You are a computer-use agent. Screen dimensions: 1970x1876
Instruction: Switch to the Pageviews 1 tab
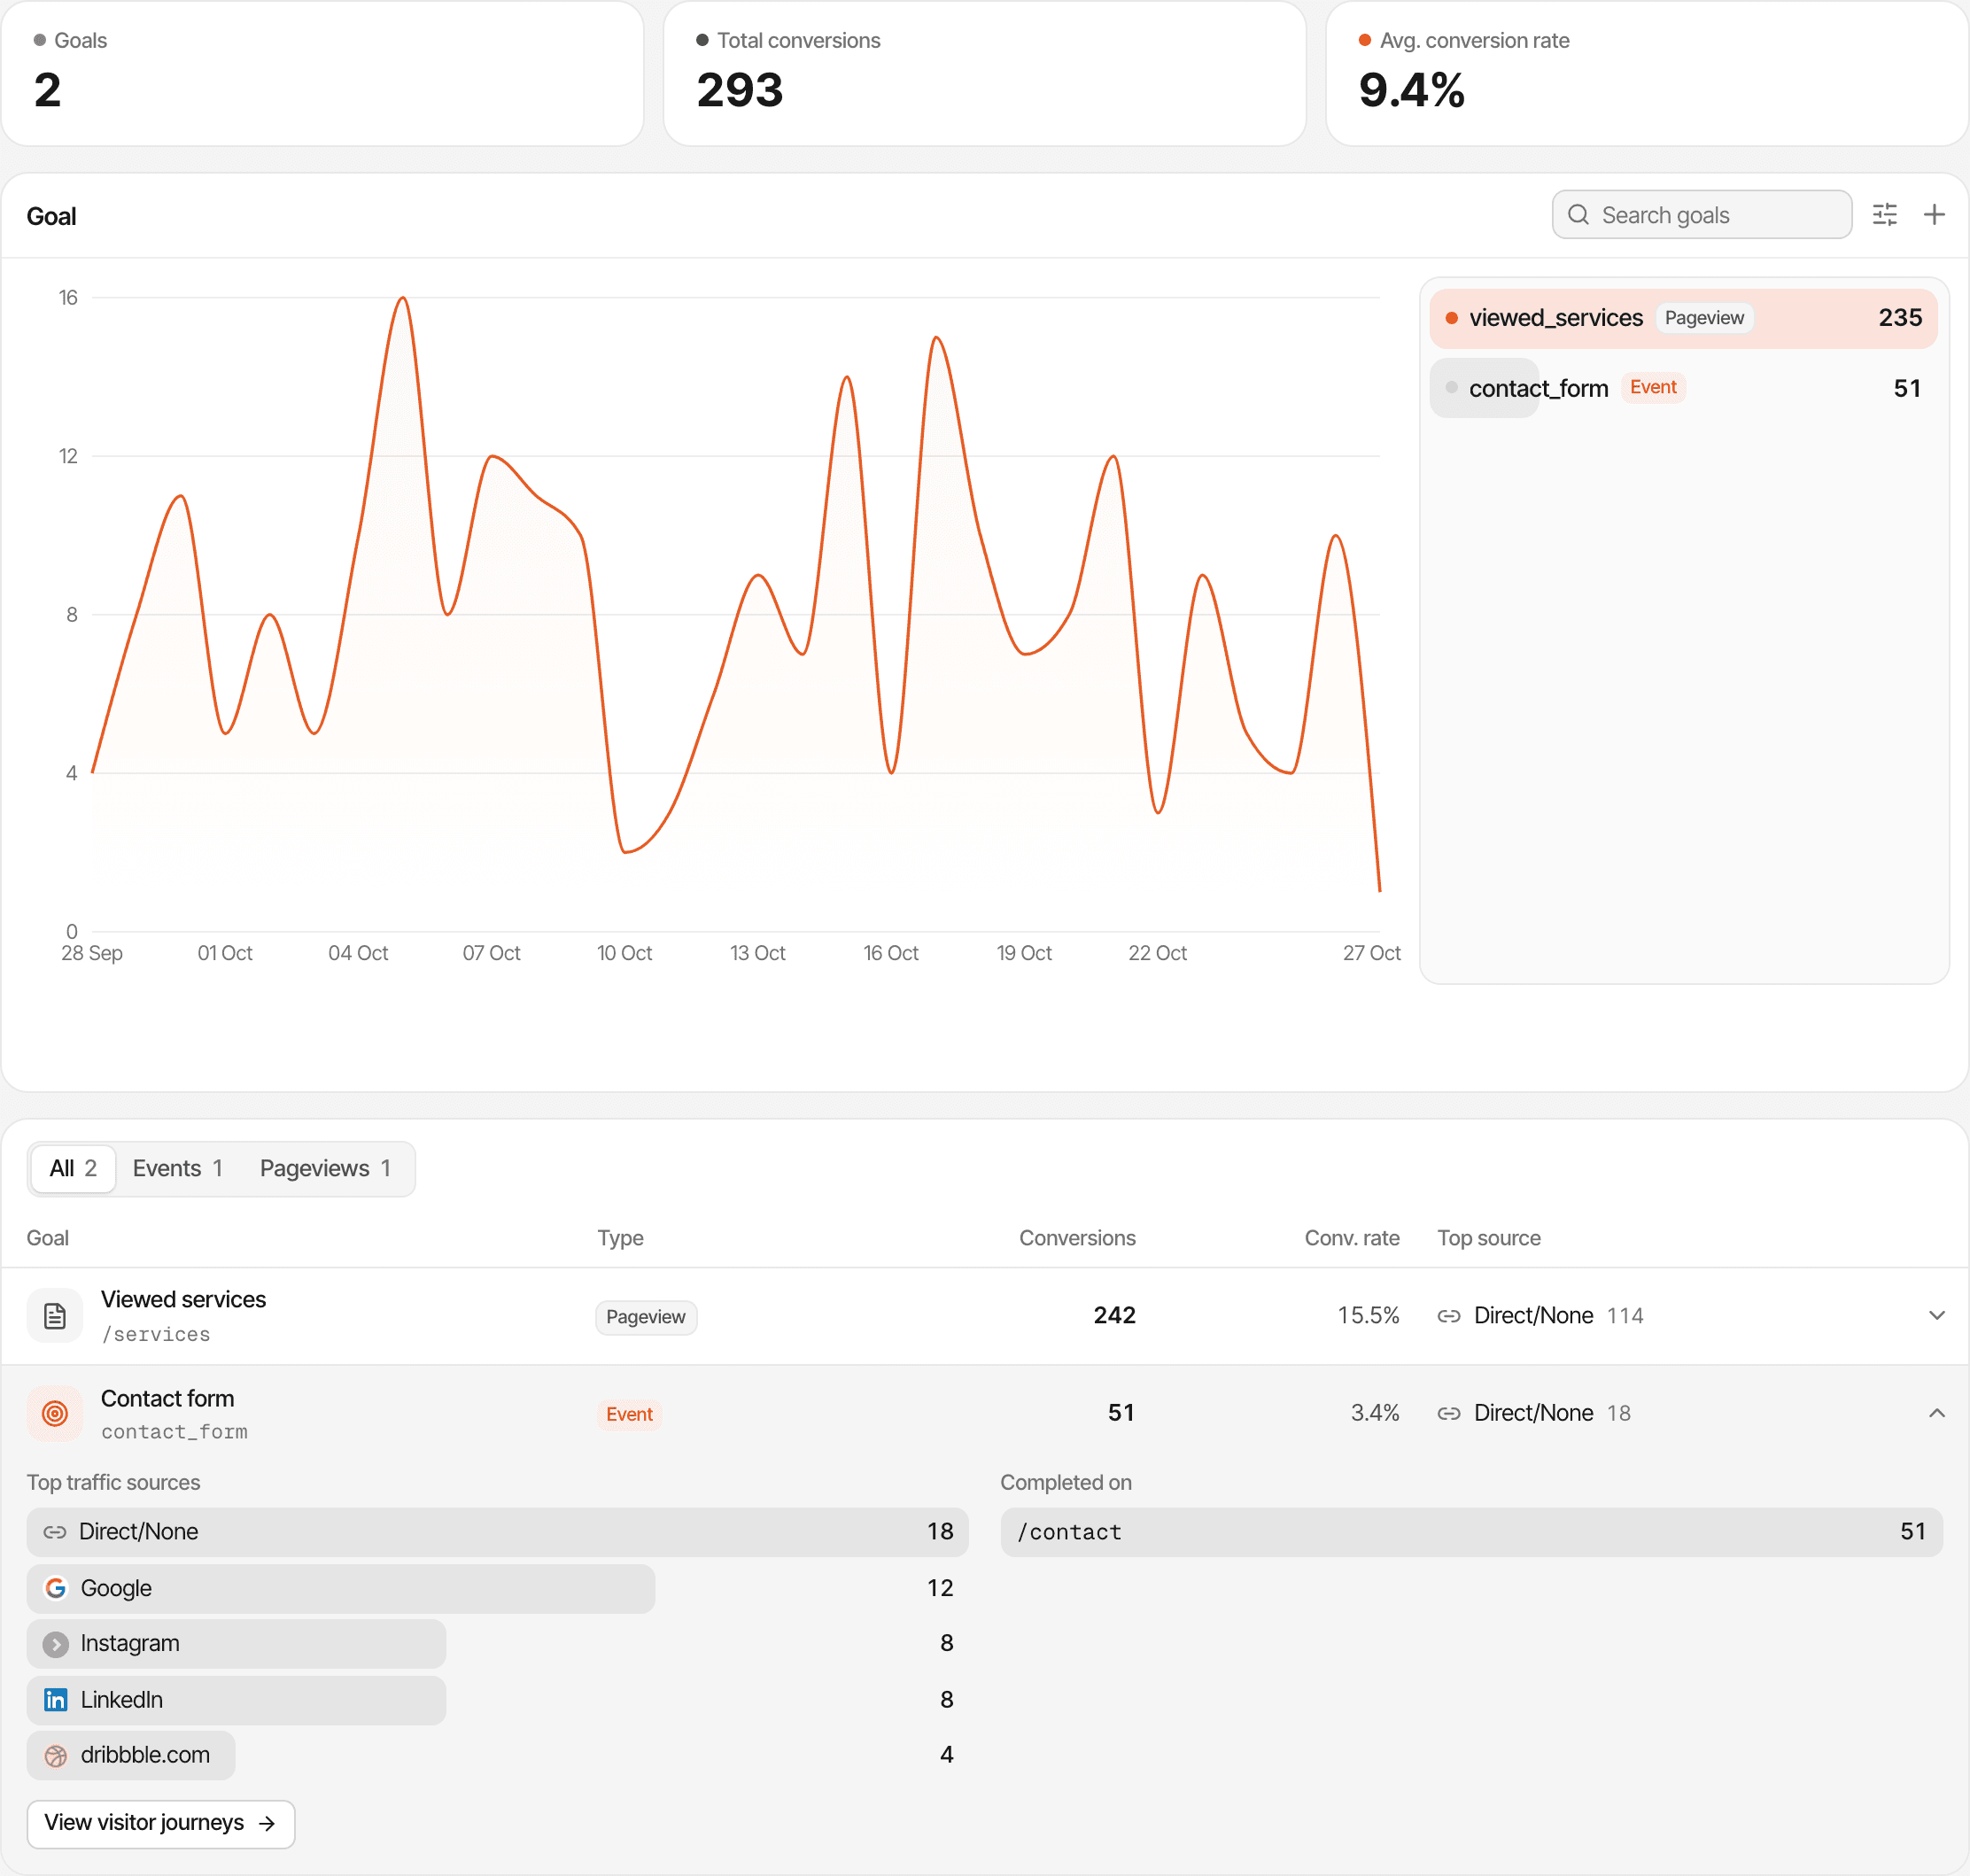pyautogui.click(x=325, y=1168)
